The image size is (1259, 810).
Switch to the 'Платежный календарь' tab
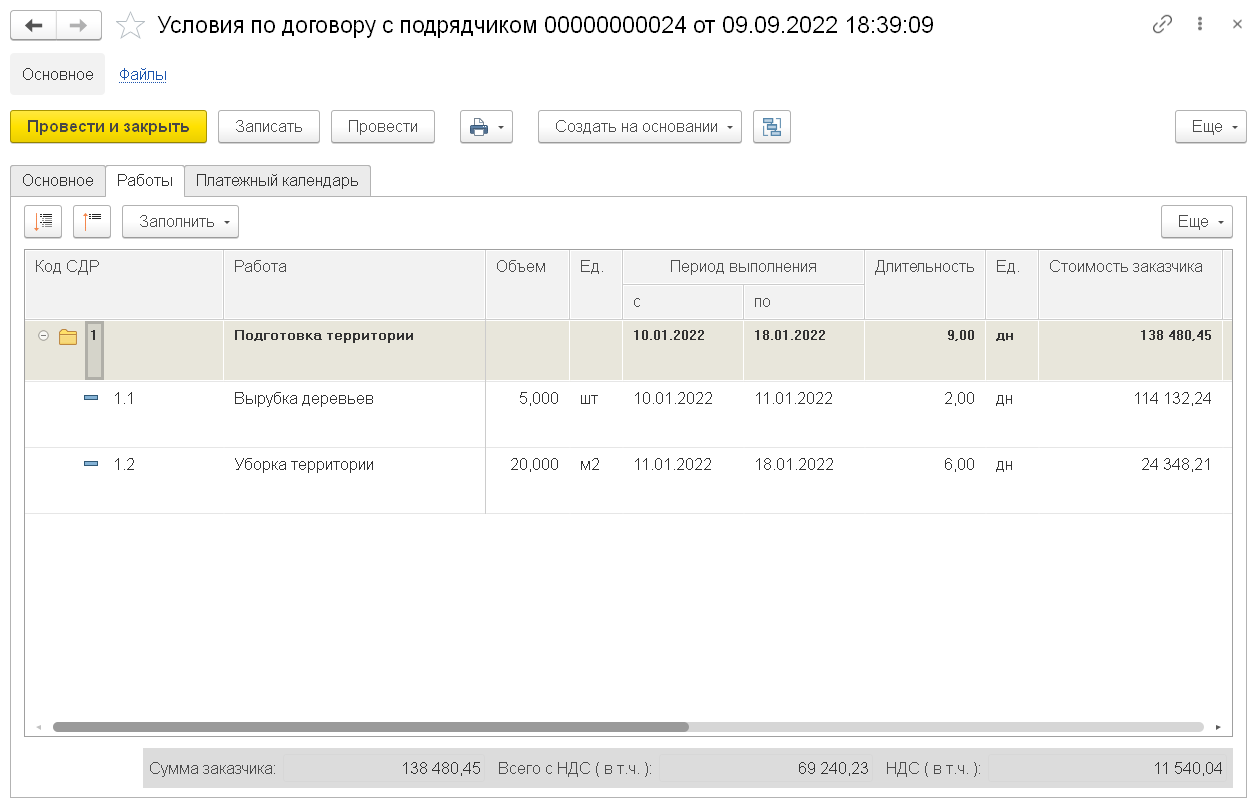pyautogui.click(x=277, y=181)
